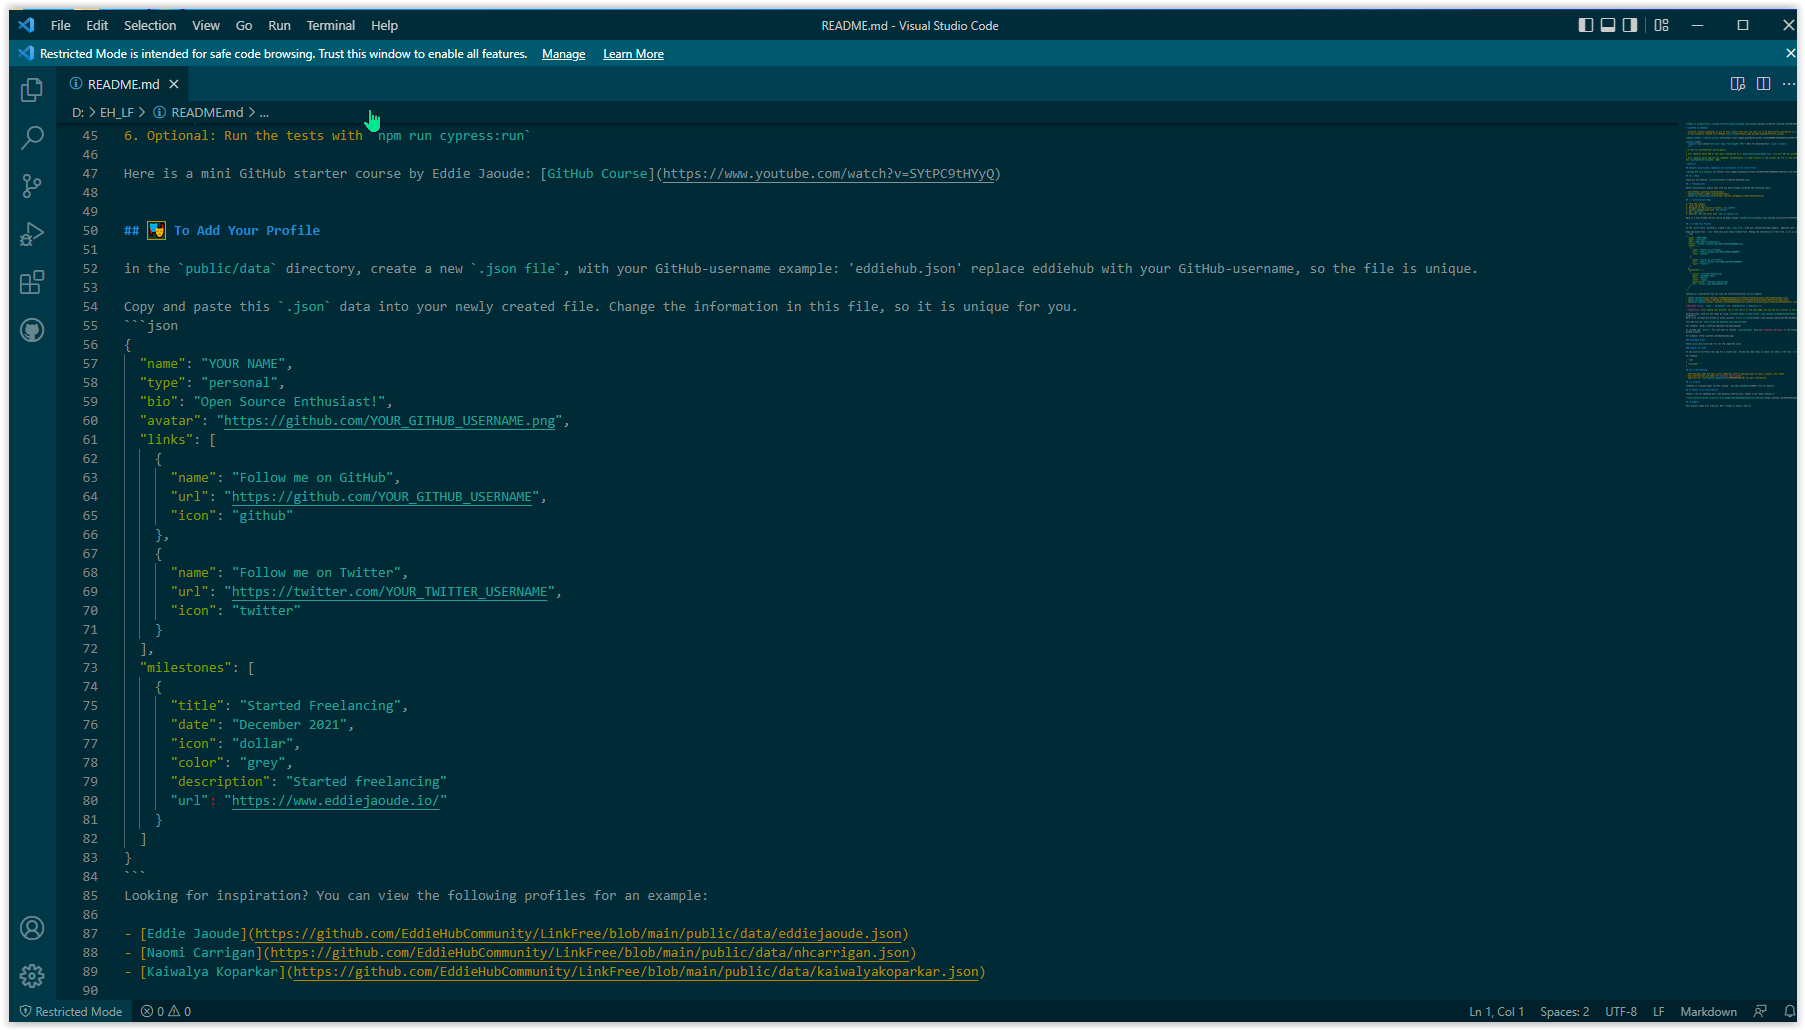Open the Search view

tap(31, 138)
